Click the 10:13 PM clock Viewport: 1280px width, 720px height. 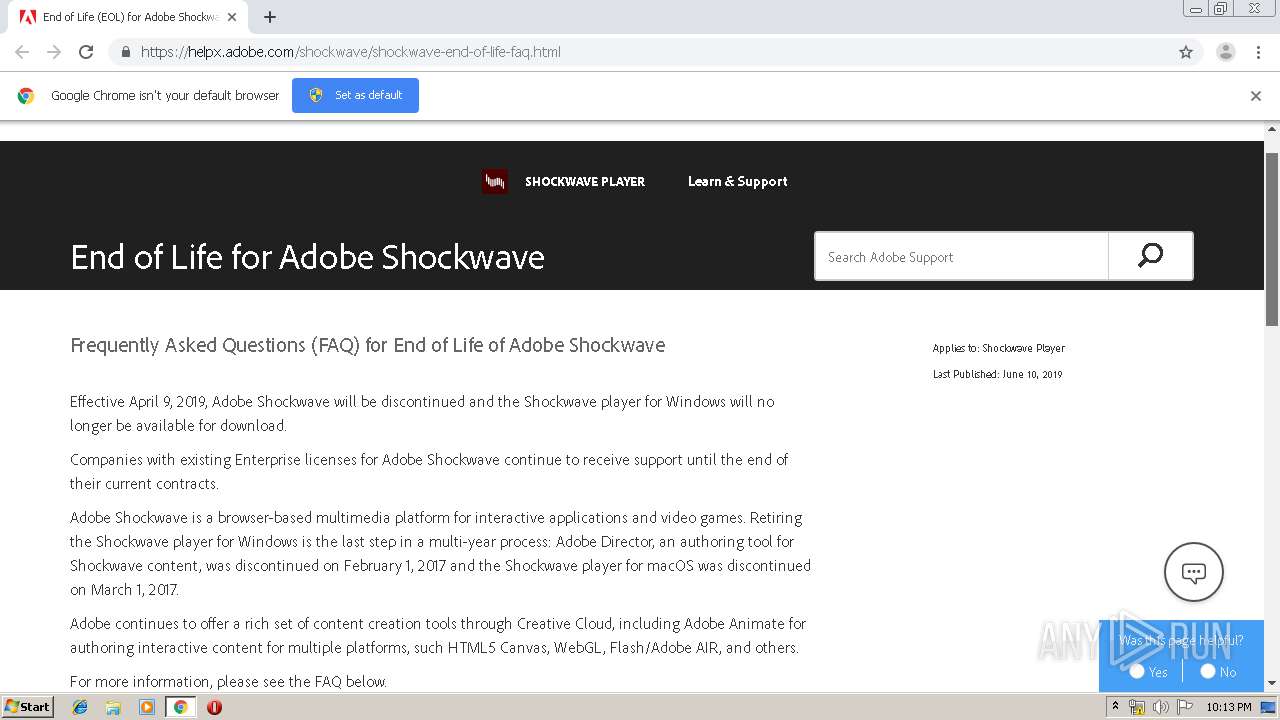point(1229,707)
